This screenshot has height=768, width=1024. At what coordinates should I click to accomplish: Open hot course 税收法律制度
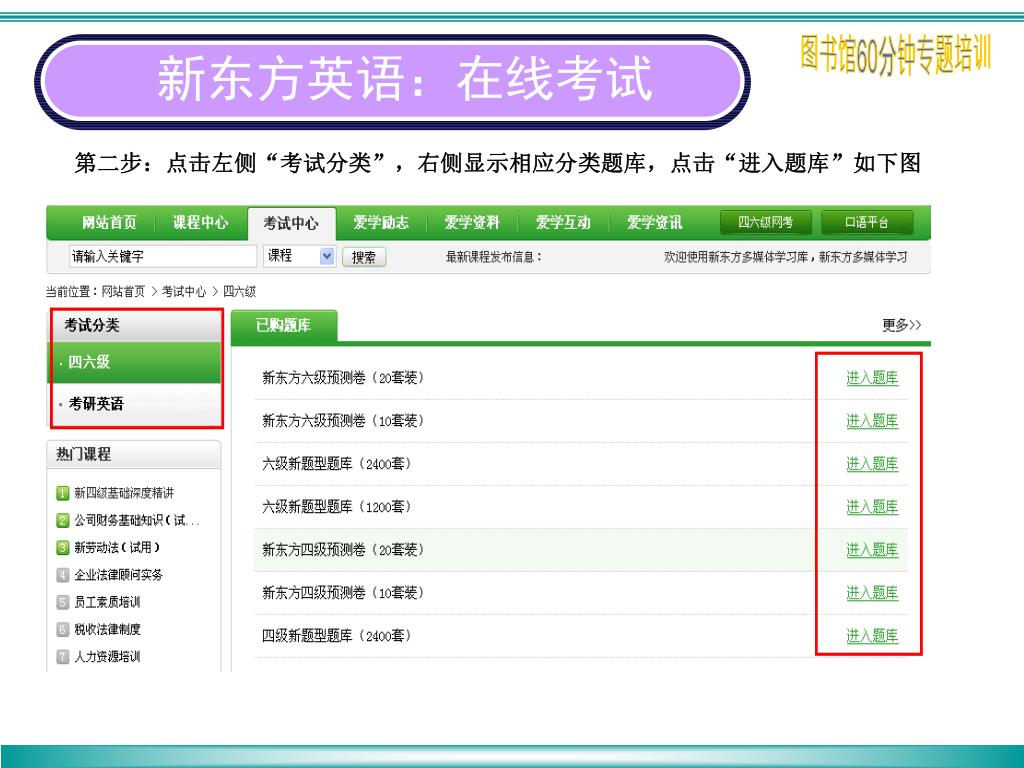coord(107,630)
